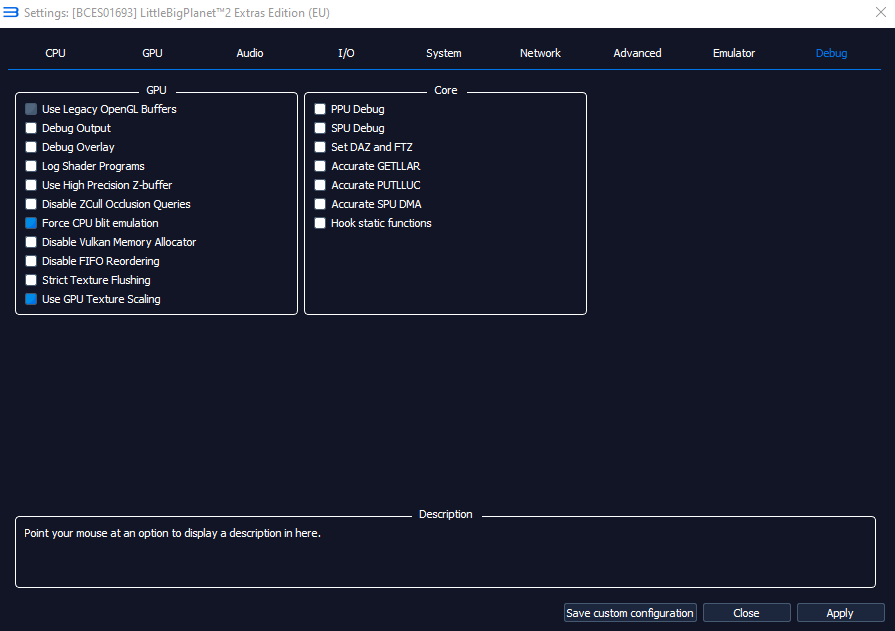Screen dimensions: 895x631
Task: Go to the I/O tab
Action: pos(346,53)
